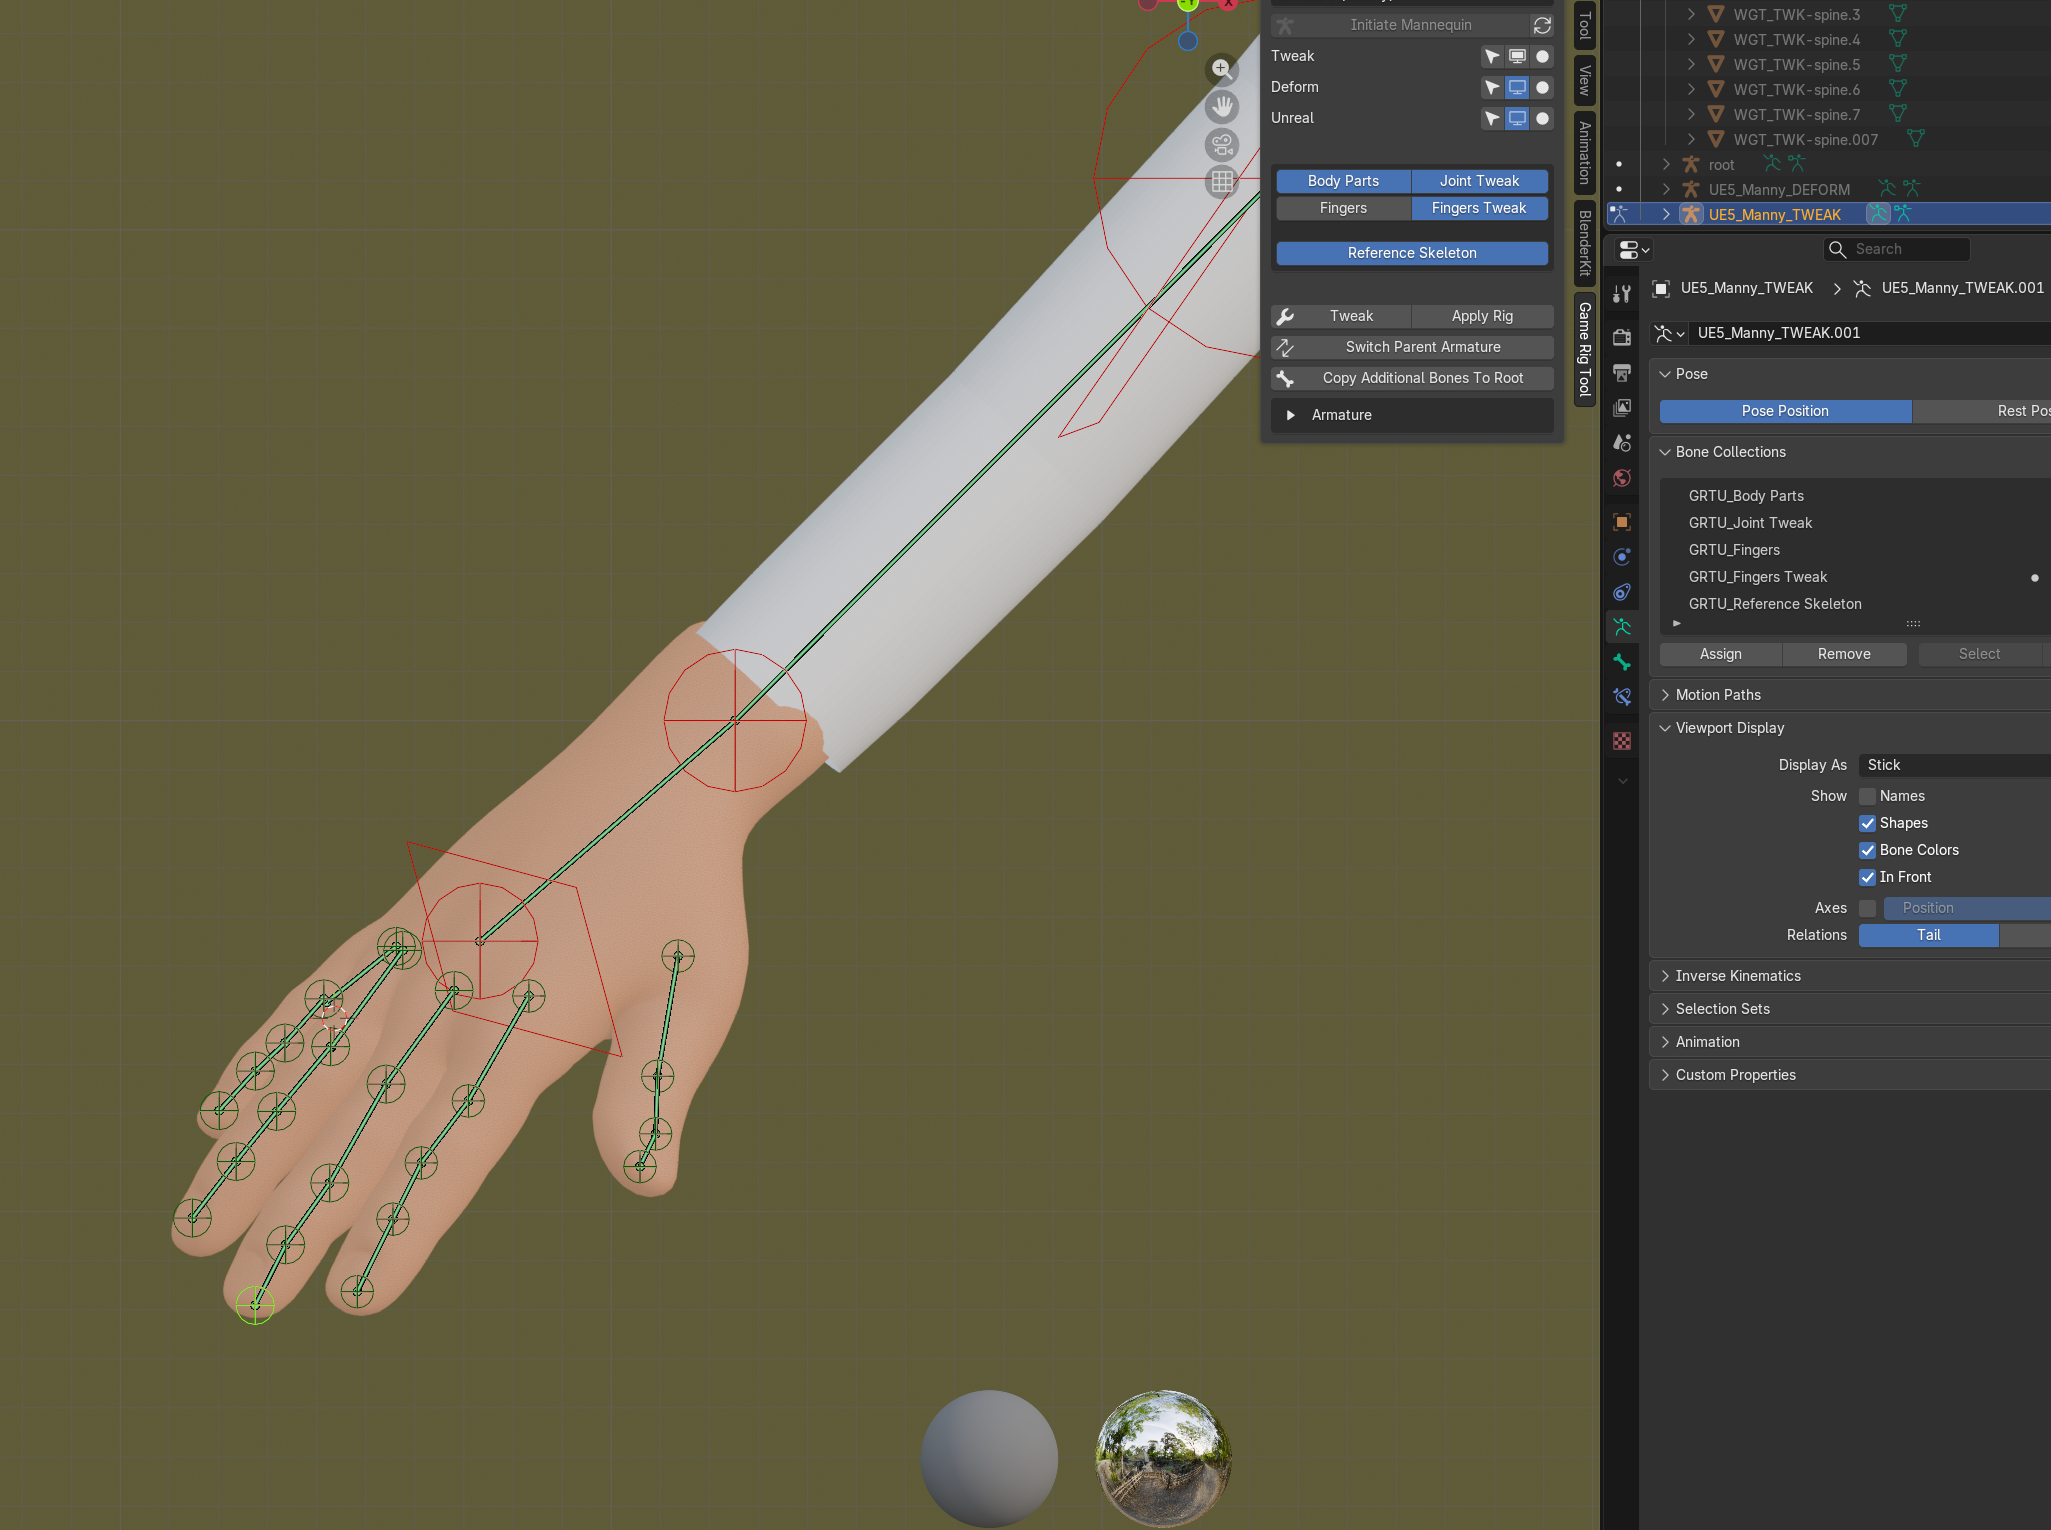Click the refresh icon beside Initiate Mannequin
2051x1530 pixels.
pos(1542,25)
